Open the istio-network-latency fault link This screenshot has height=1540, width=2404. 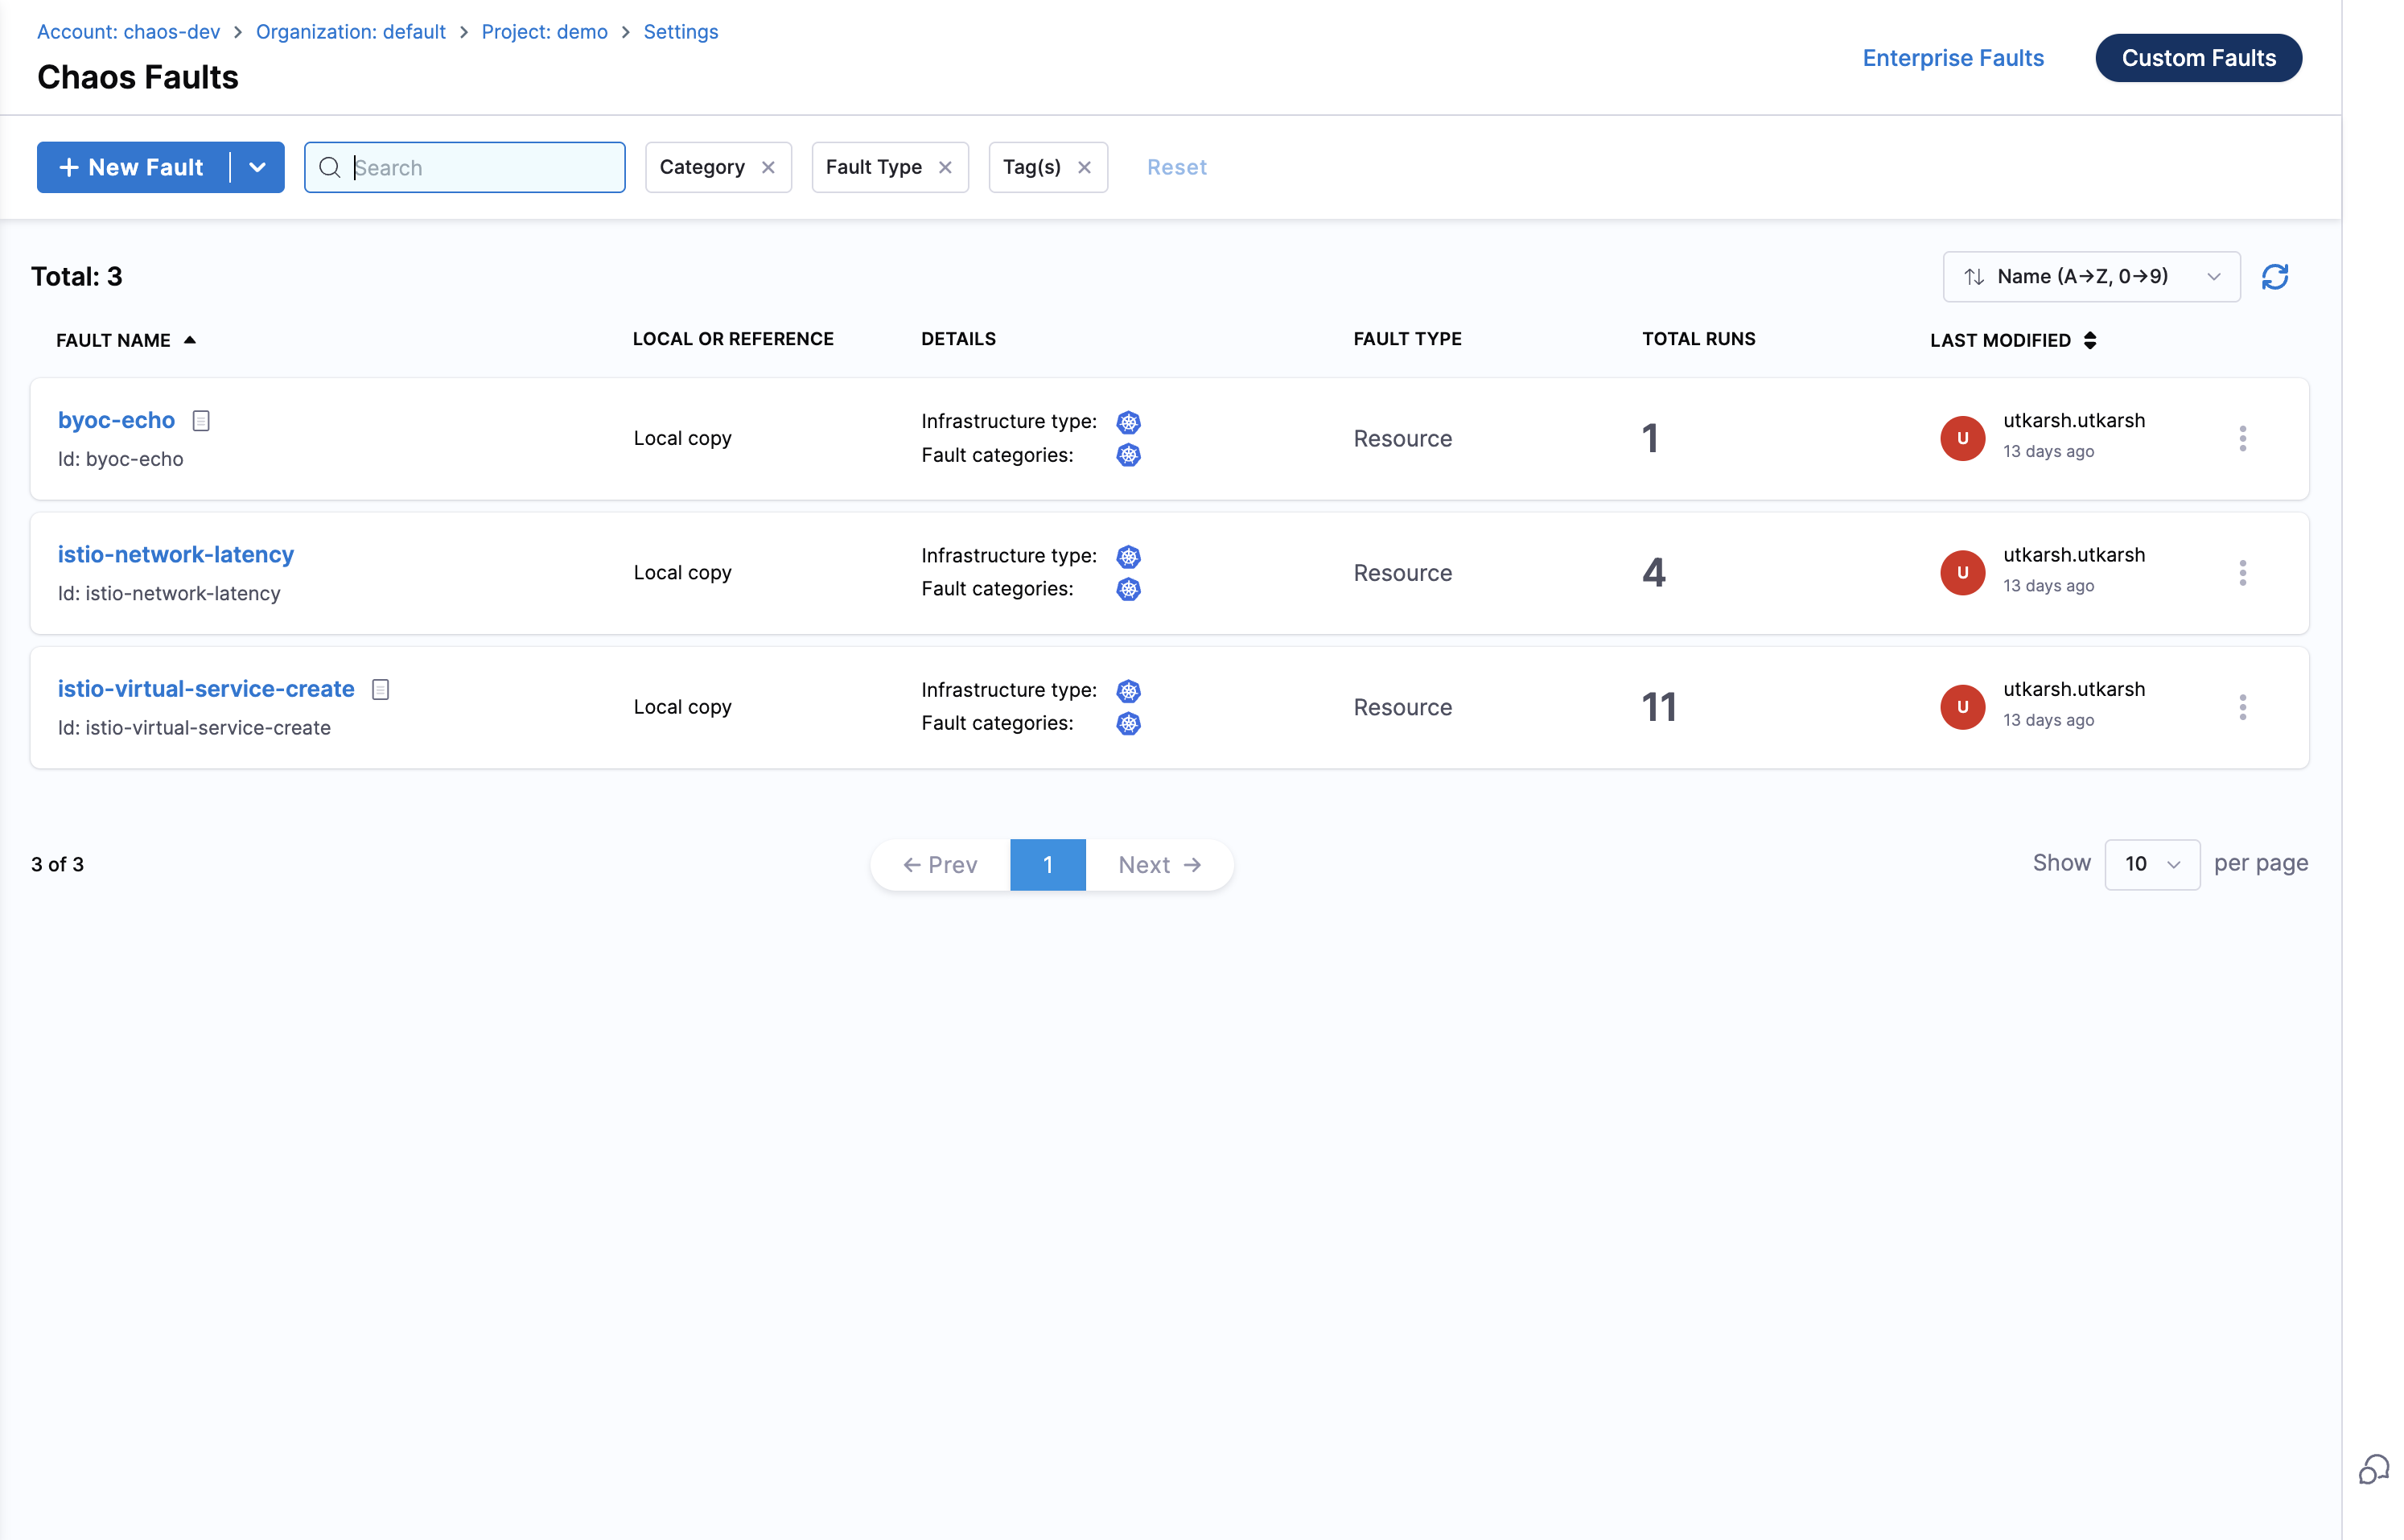(176, 555)
